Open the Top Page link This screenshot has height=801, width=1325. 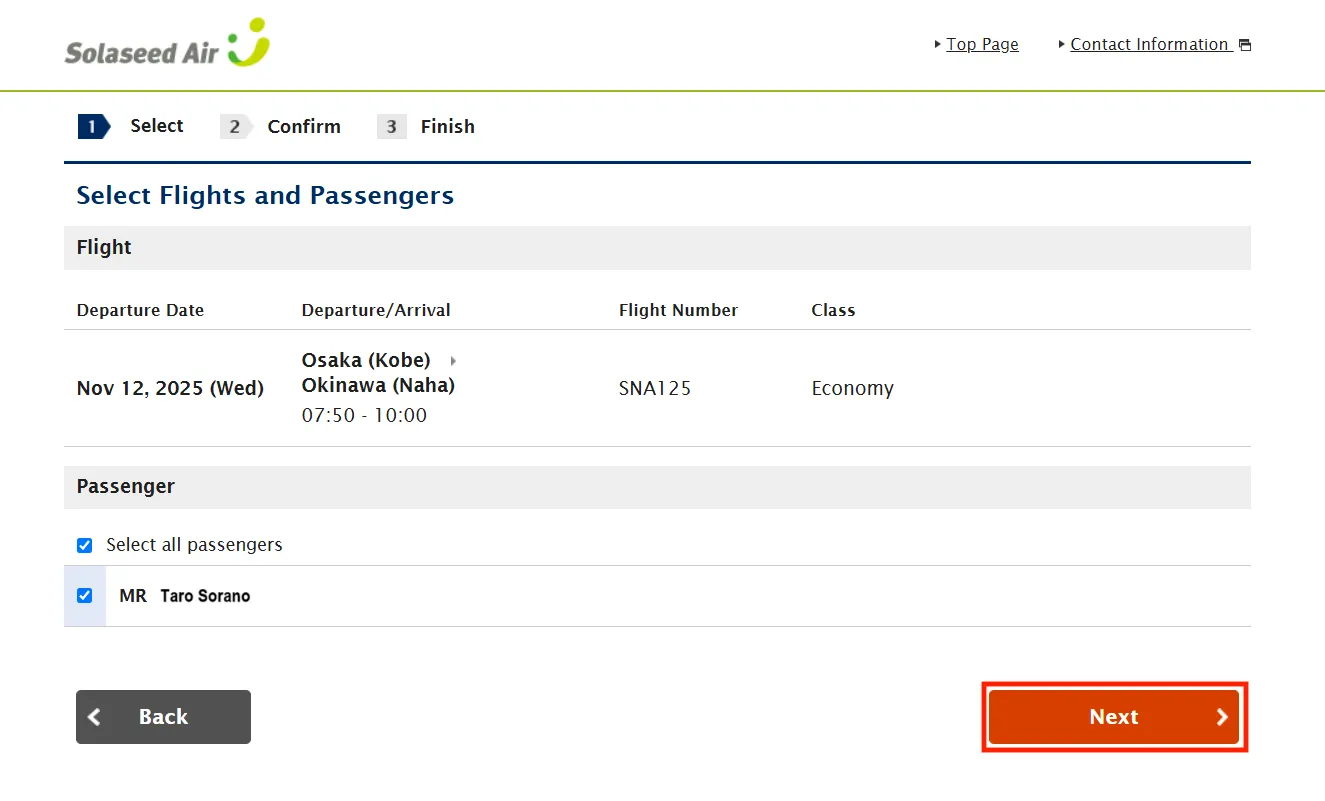click(982, 44)
